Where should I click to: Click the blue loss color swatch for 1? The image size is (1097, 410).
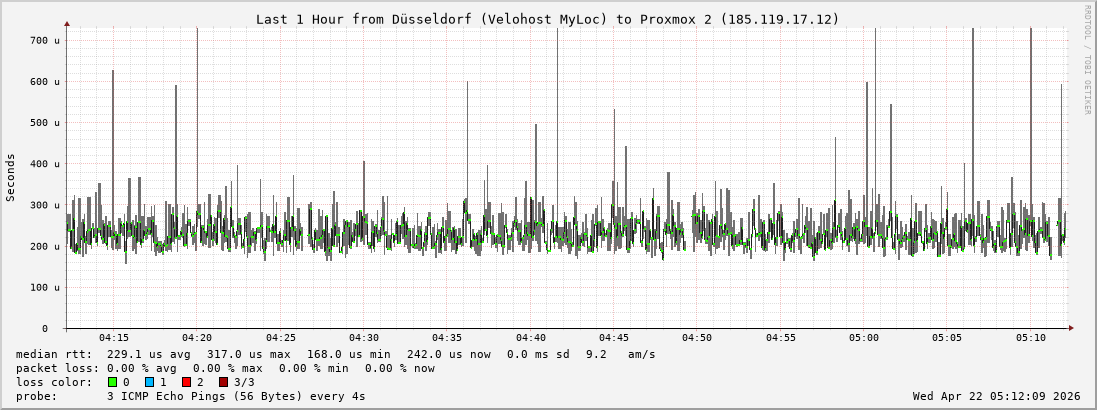coord(149,382)
